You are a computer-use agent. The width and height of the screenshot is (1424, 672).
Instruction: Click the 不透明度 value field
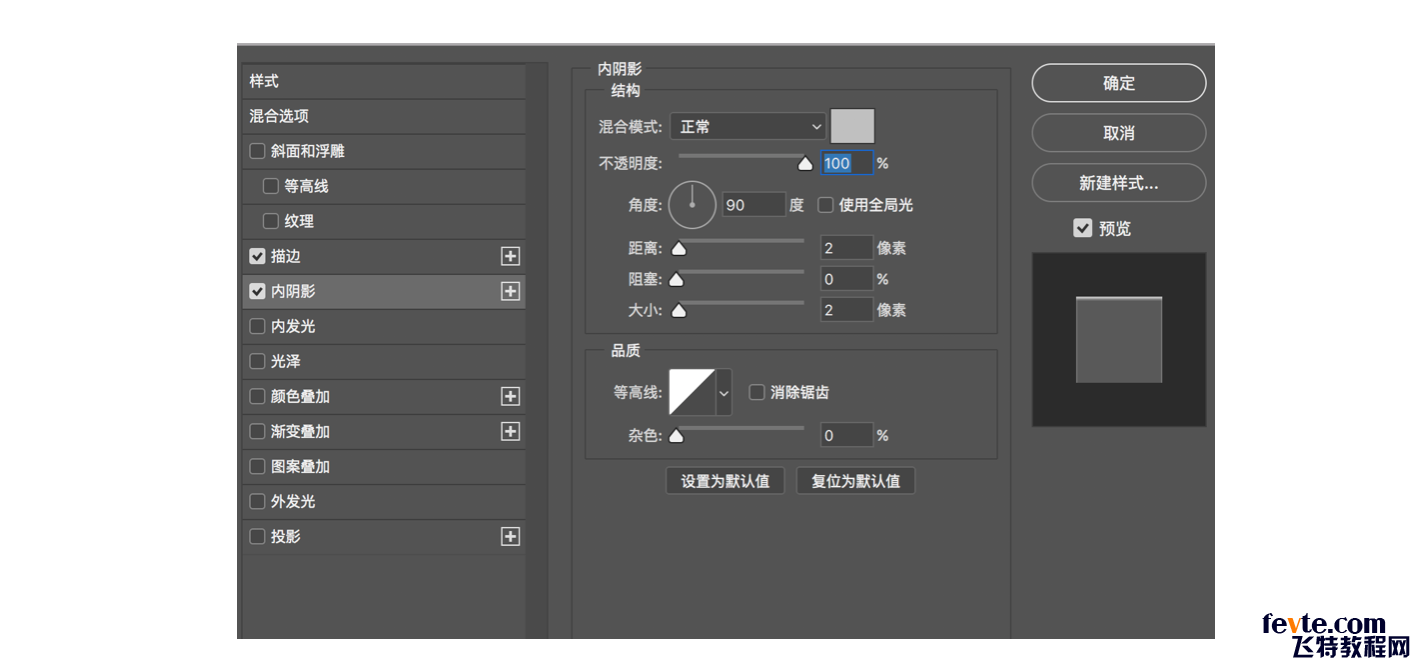pyautogui.click(x=846, y=163)
